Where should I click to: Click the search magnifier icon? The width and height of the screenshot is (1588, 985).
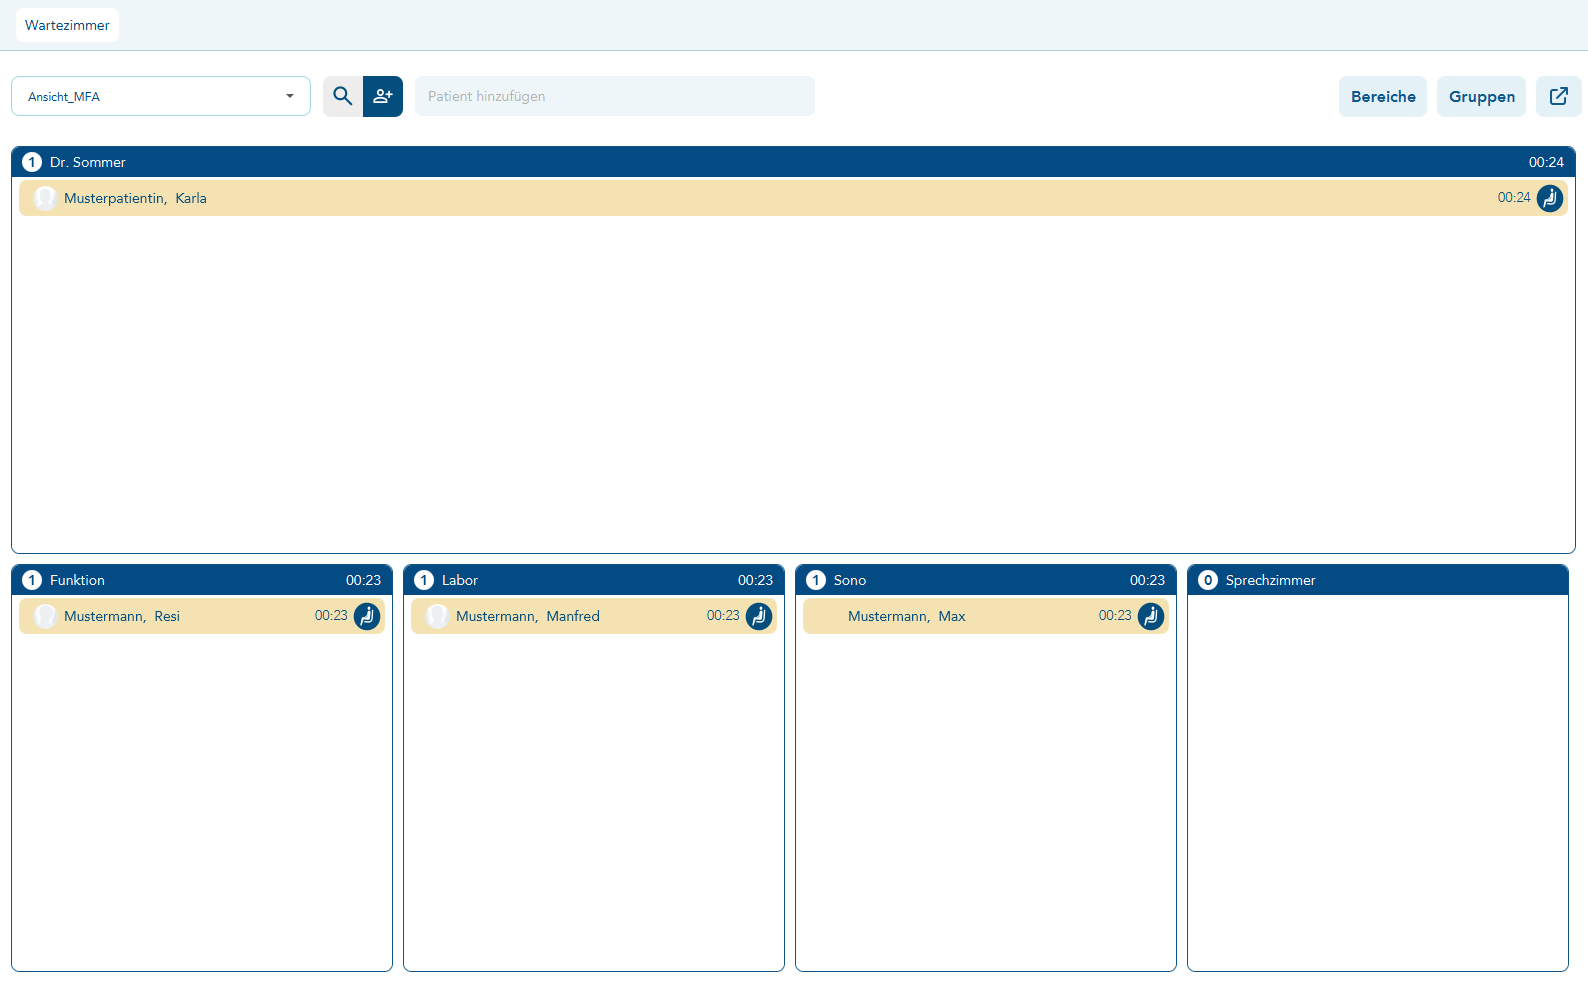click(x=342, y=96)
